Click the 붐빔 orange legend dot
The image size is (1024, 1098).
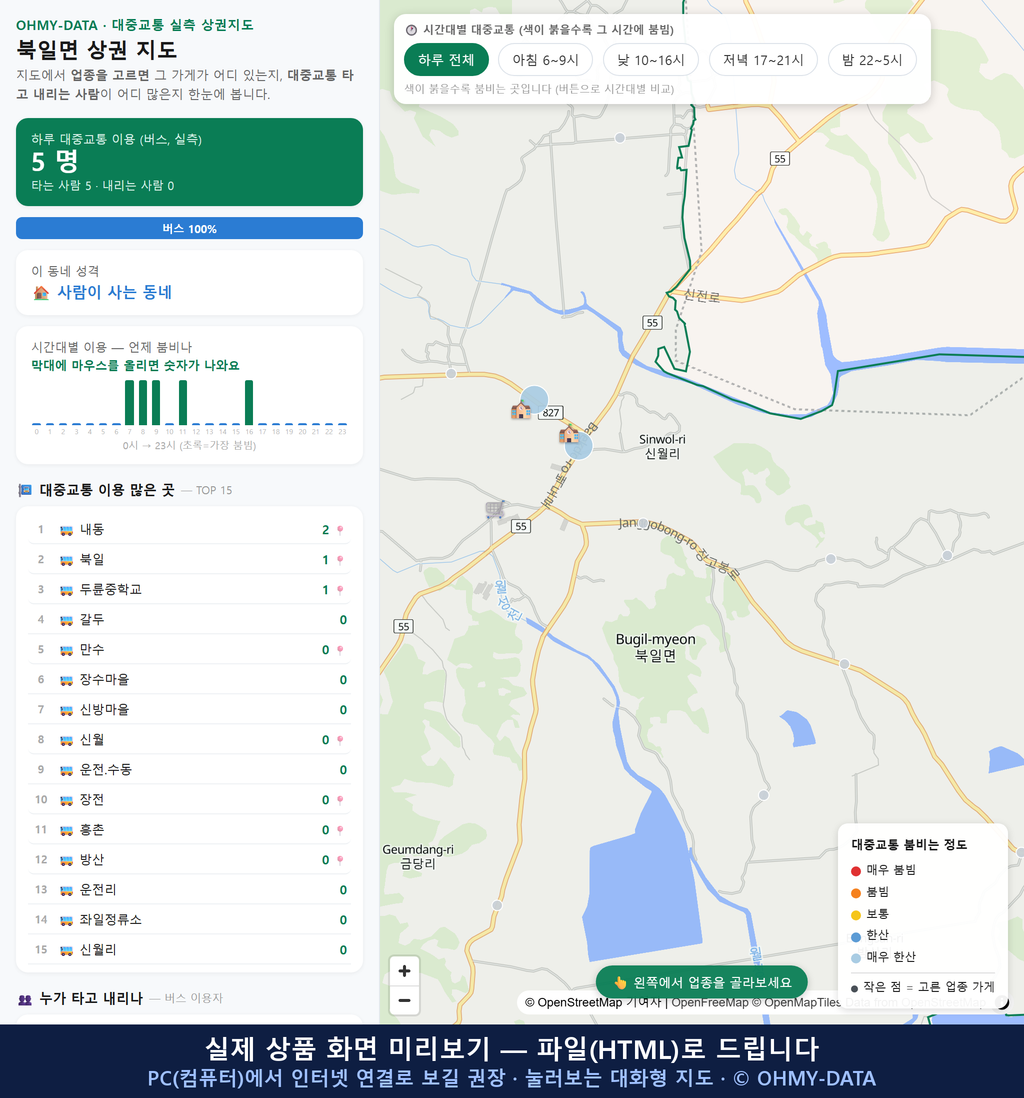[855, 893]
